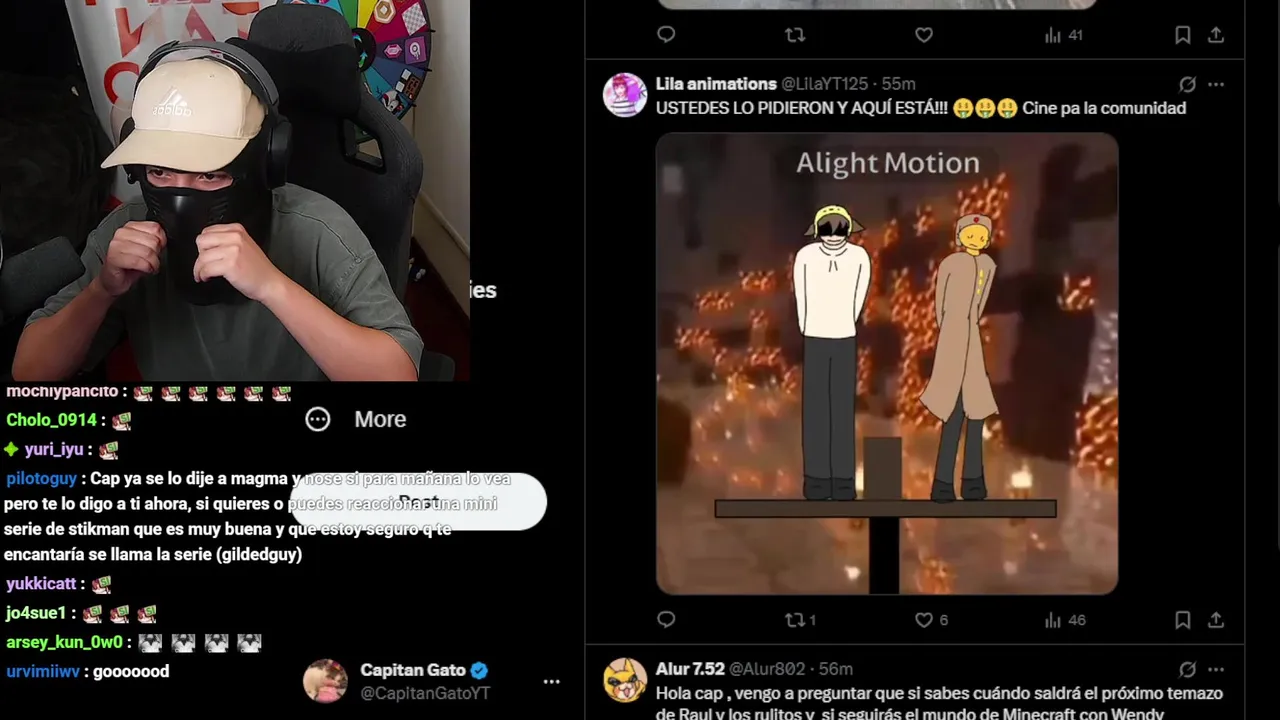
Task: Like the Lila animations tweet
Action: (x=931, y=620)
